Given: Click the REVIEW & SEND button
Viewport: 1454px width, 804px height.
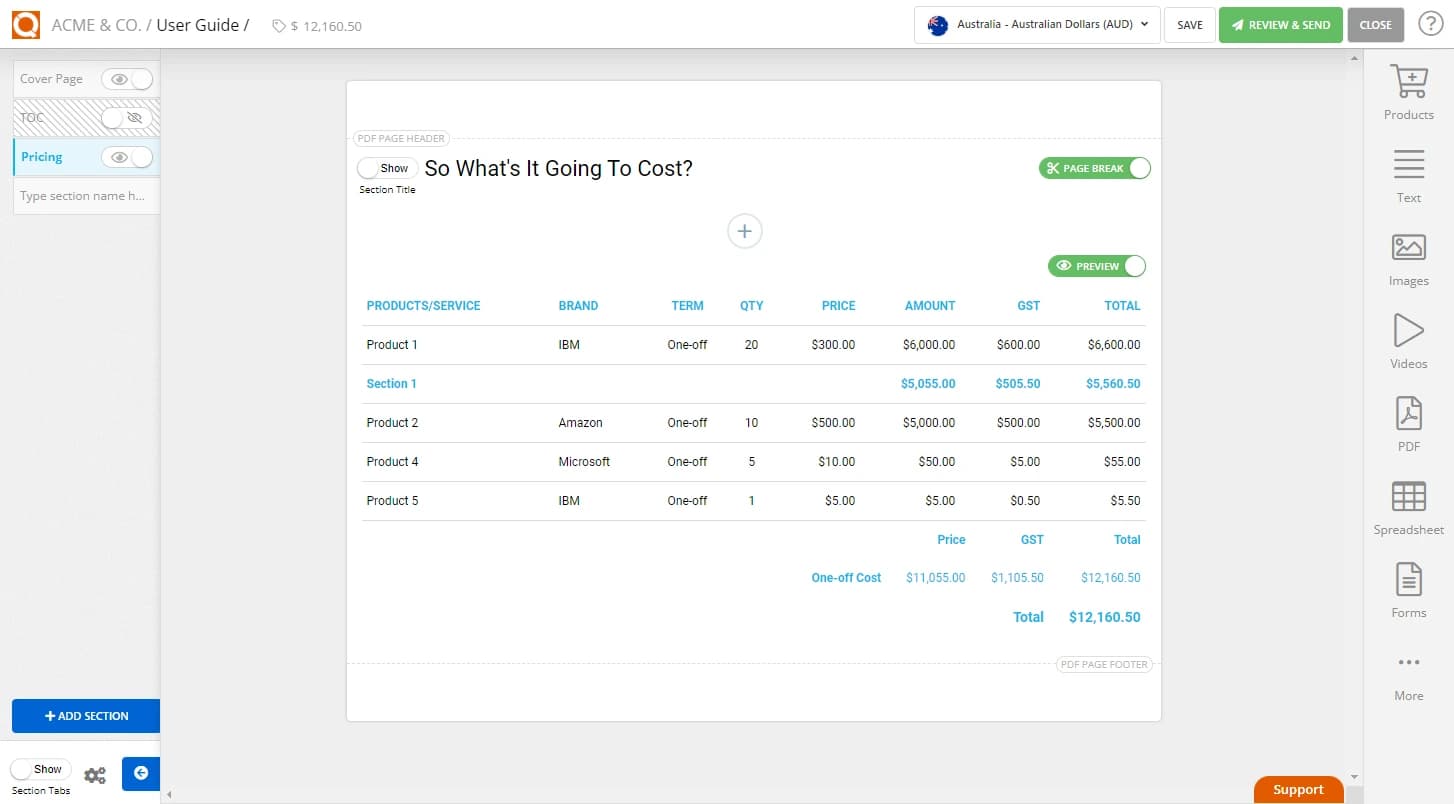Looking at the screenshot, I should tap(1281, 25).
